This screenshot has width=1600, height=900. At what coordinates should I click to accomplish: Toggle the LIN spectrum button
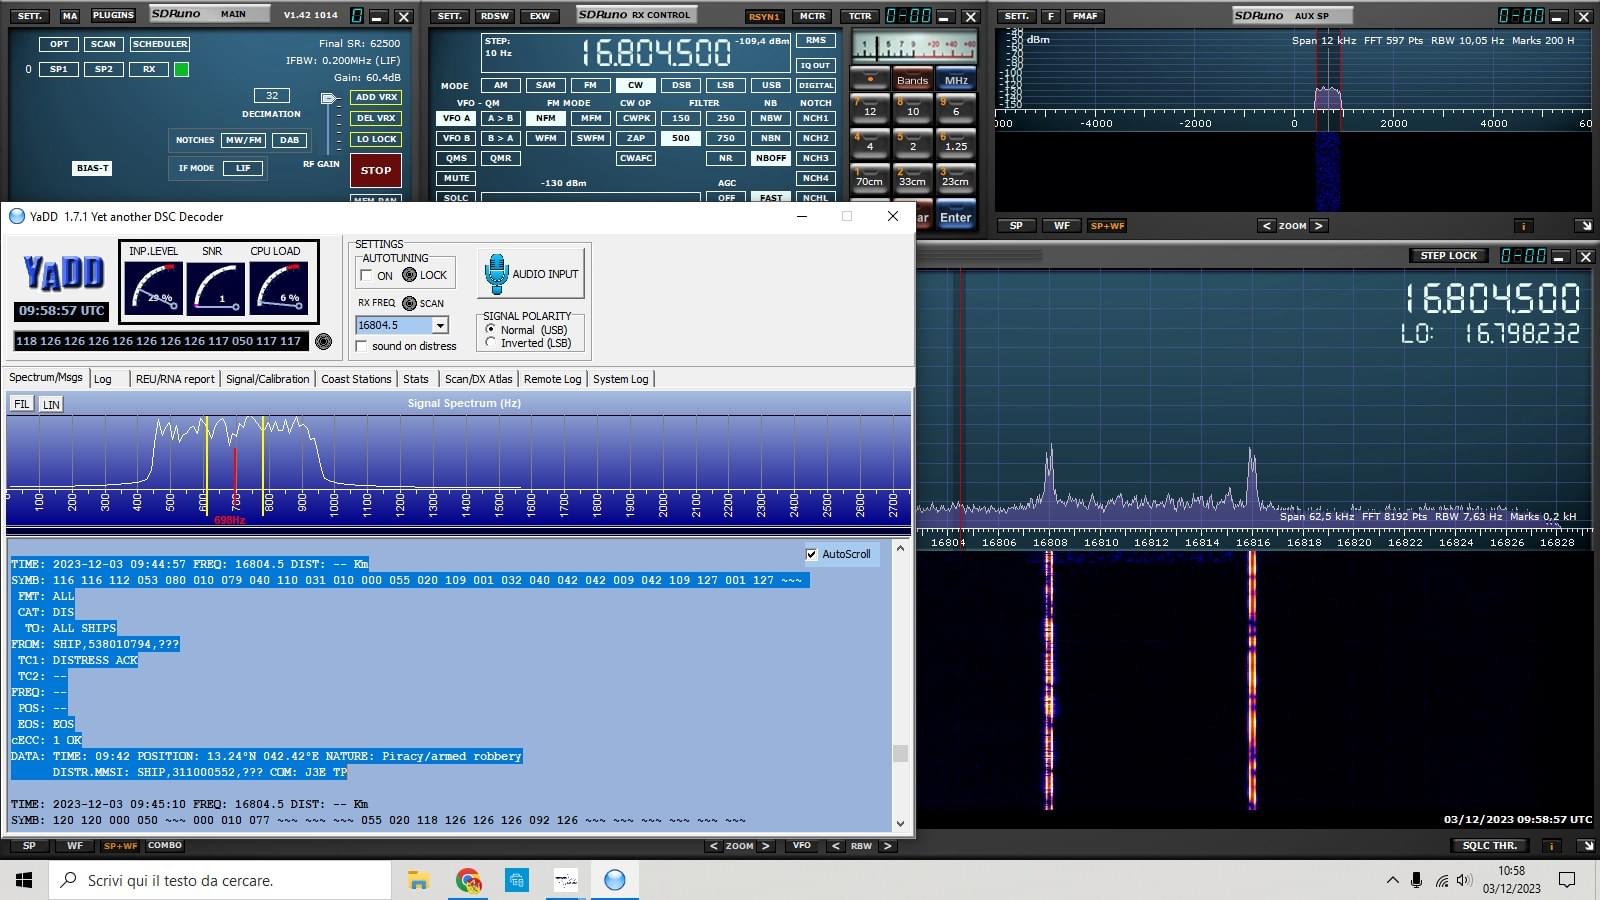(x=51, y=404)
